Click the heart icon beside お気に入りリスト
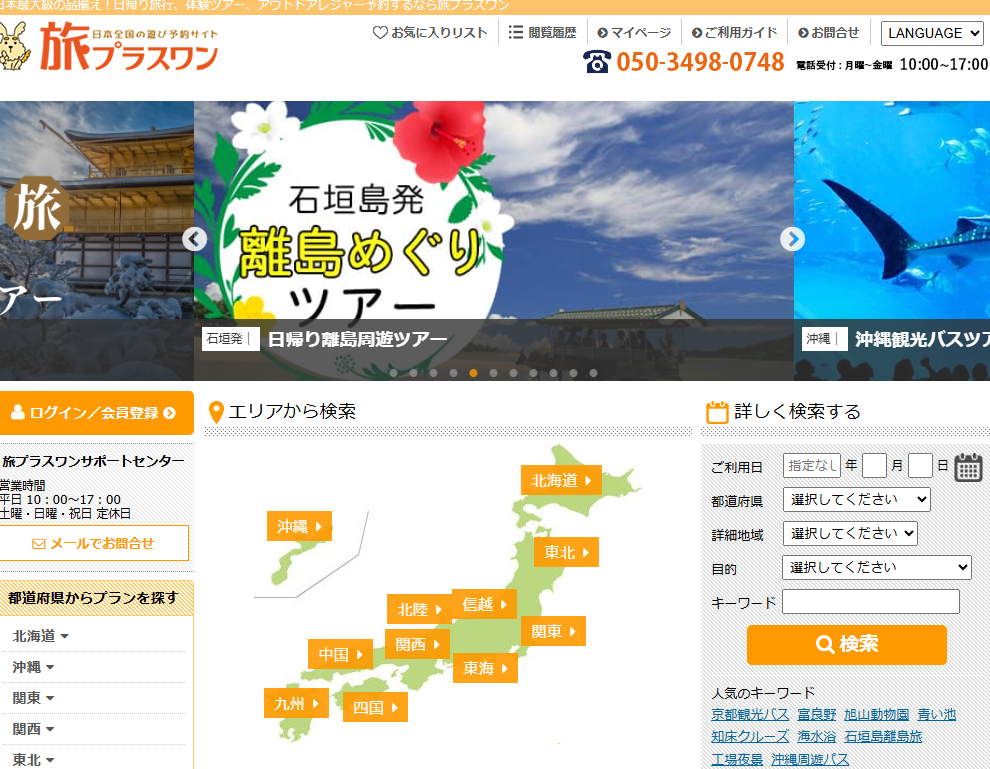 [378, 32]
